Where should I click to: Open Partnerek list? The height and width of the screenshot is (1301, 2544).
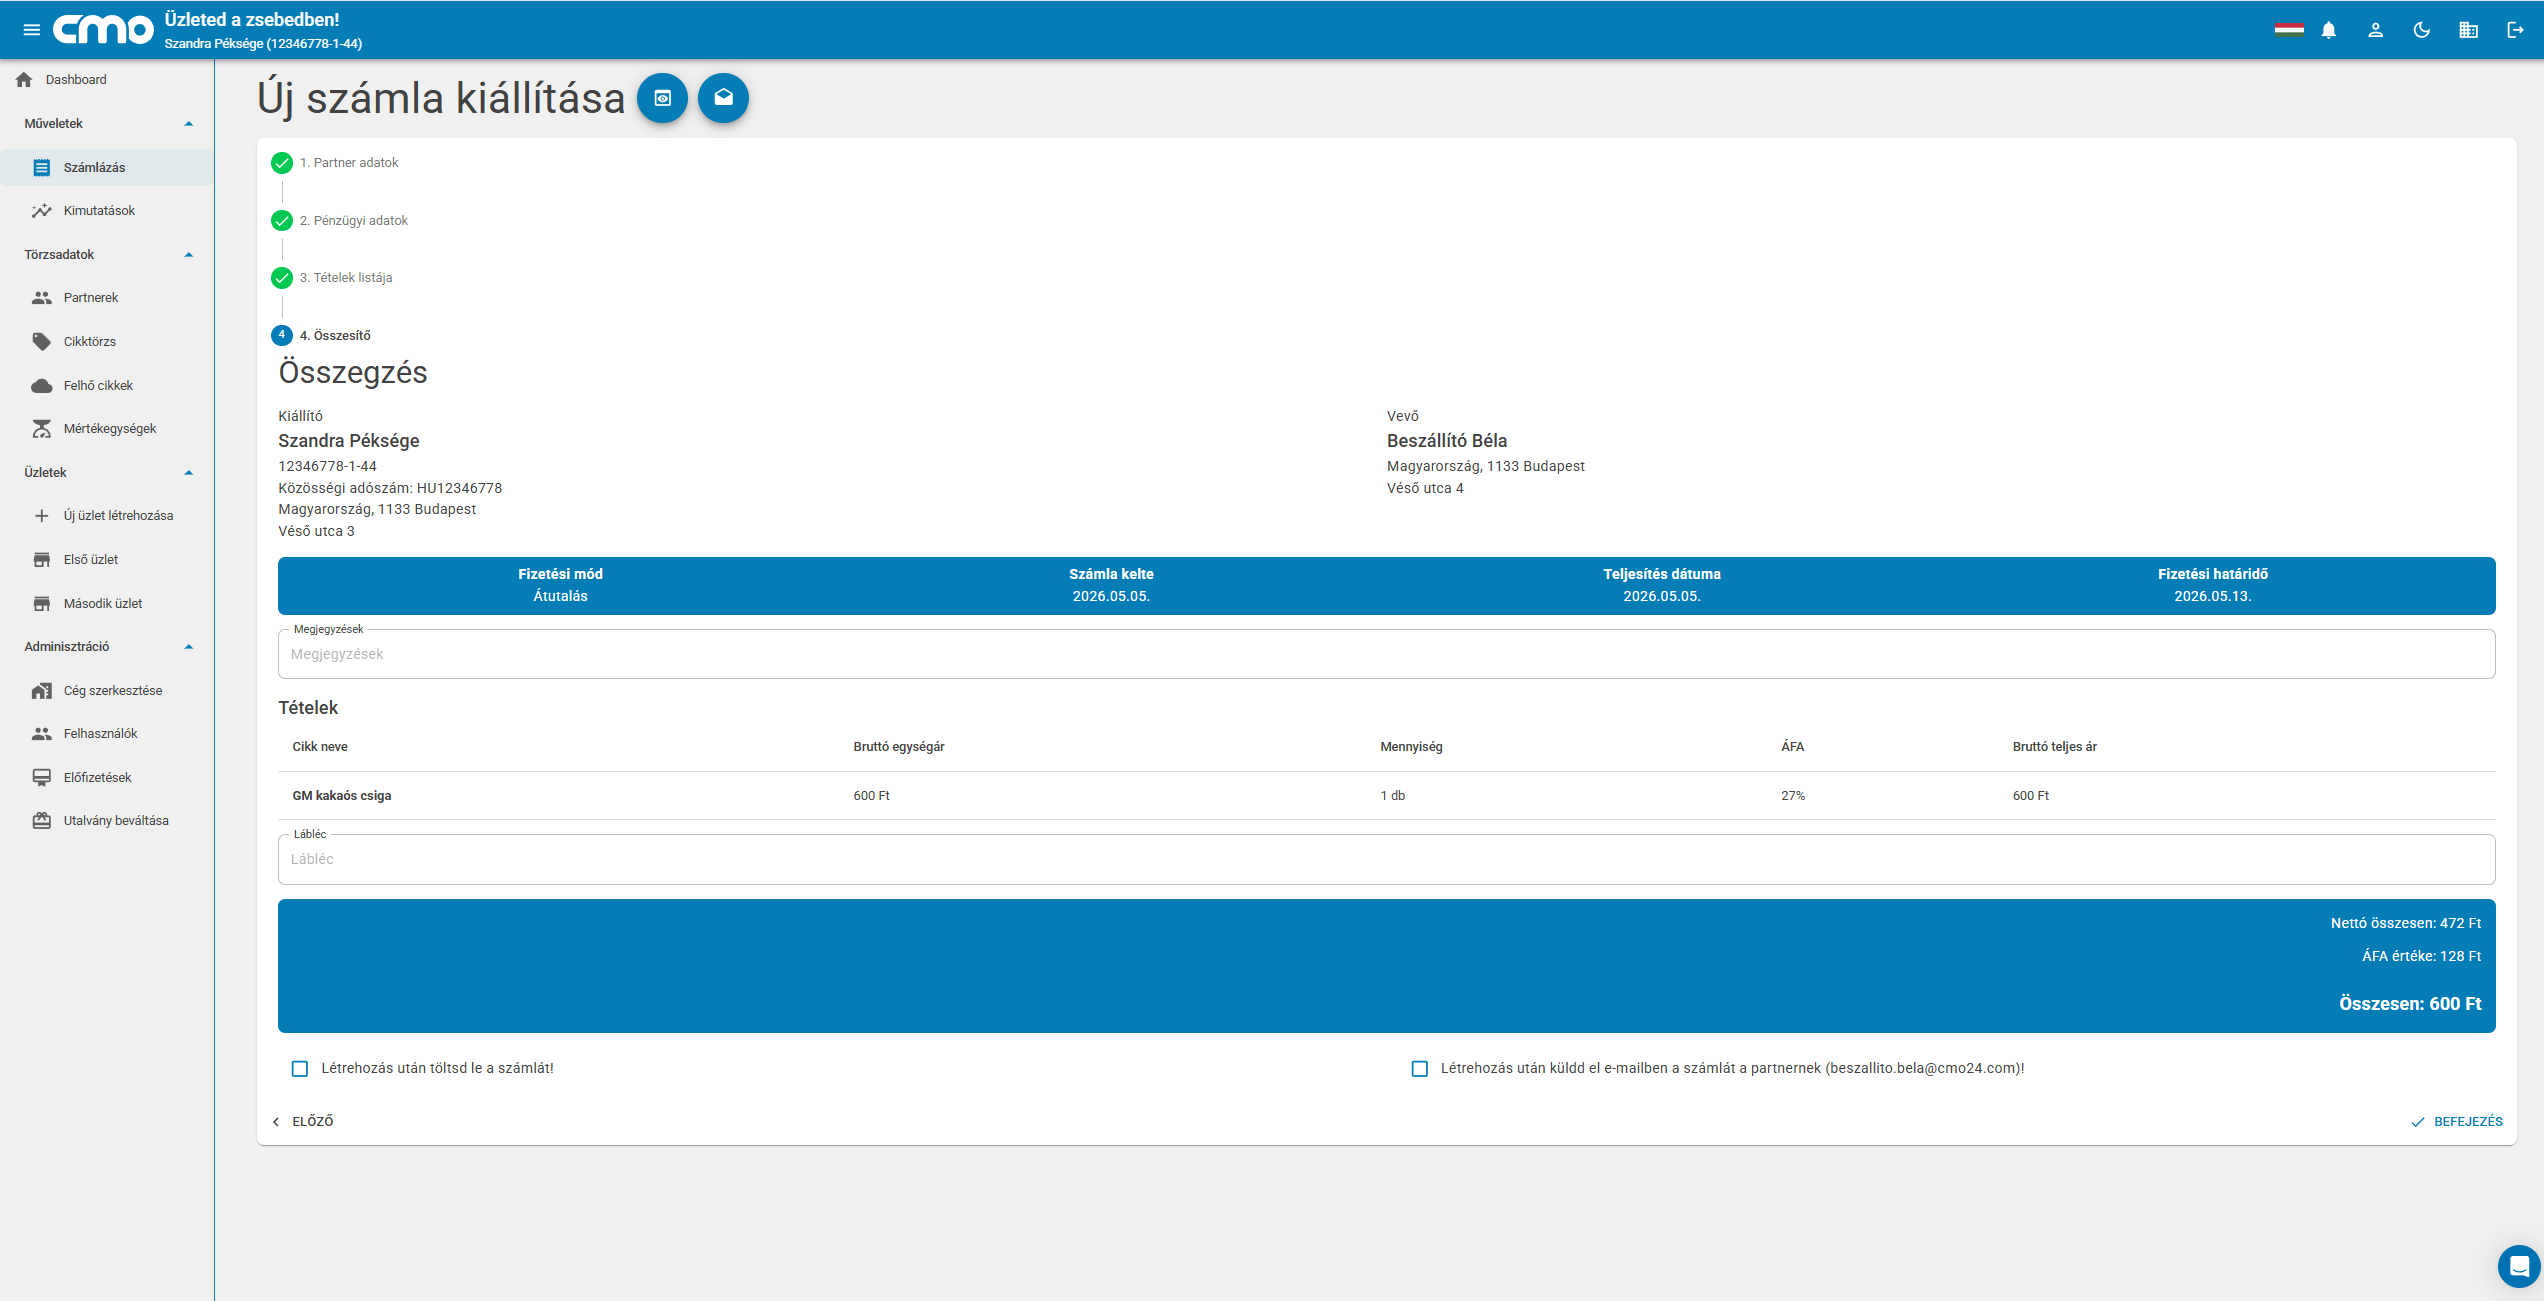click(107, 298)
